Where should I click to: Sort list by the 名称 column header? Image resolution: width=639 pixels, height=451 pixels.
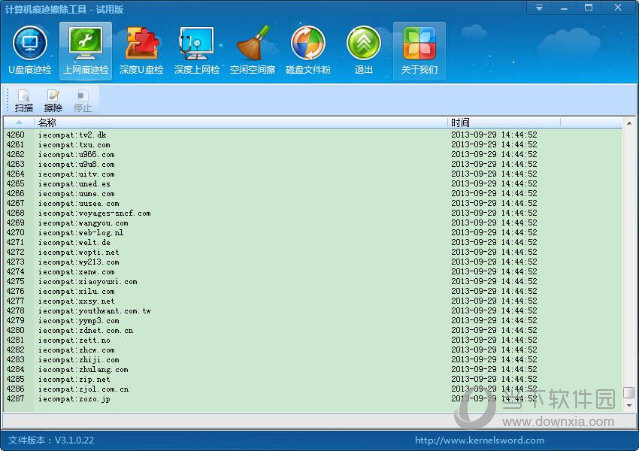[x=240, y=122]
